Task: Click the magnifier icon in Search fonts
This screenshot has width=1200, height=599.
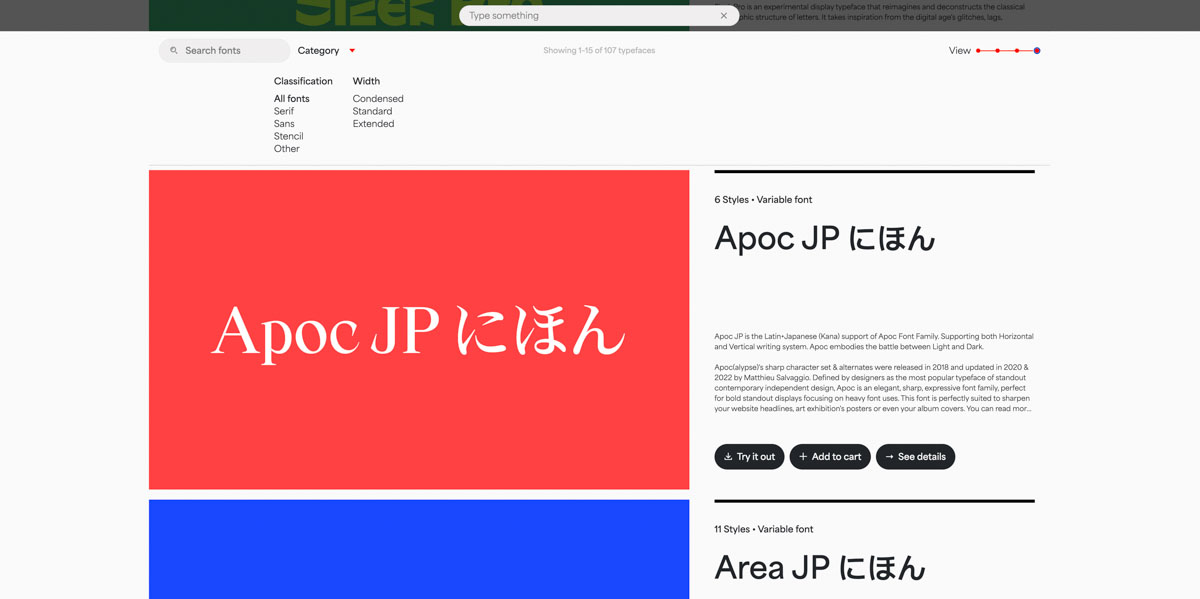Action: [x=174, y=50]
